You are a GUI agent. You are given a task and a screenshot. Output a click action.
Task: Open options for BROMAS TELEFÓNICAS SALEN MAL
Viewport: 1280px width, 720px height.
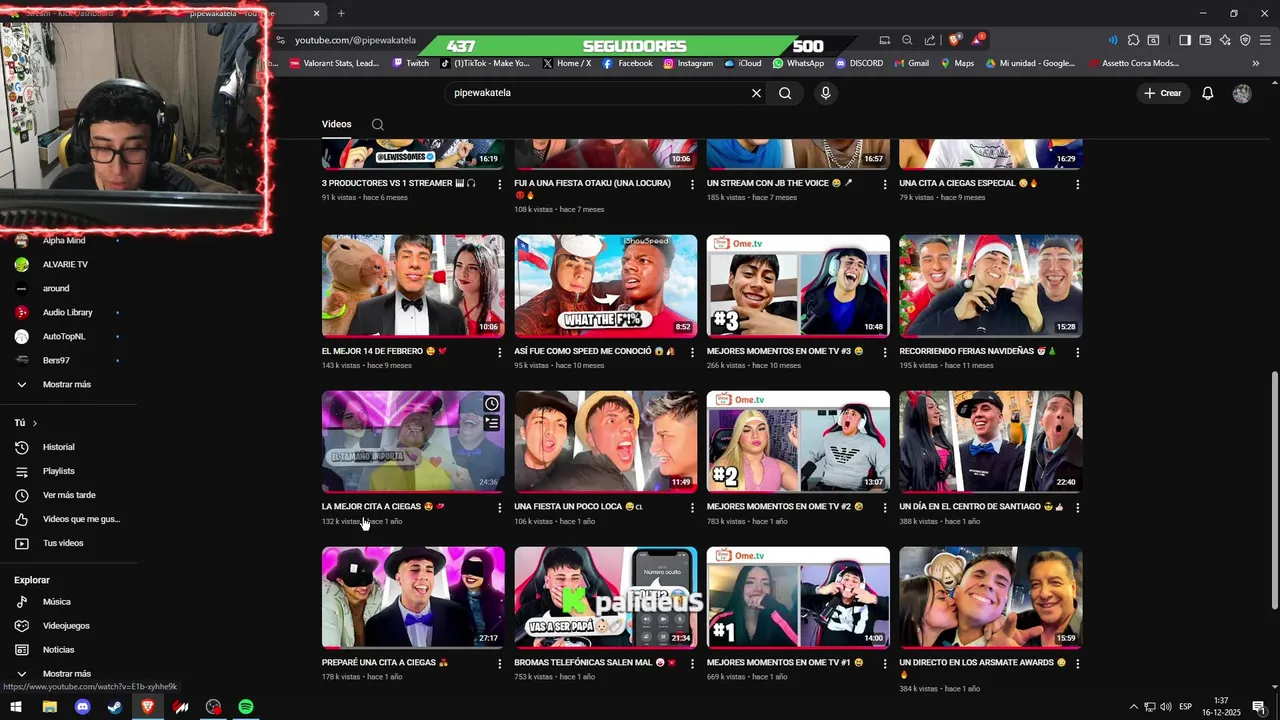[692, 663]
